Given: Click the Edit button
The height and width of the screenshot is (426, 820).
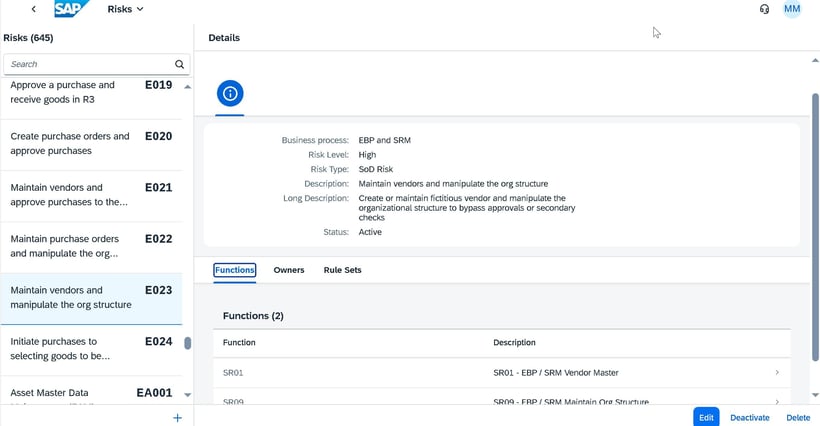Looking at the screenshot, I should pyautogui.click(x=706, y=417).
